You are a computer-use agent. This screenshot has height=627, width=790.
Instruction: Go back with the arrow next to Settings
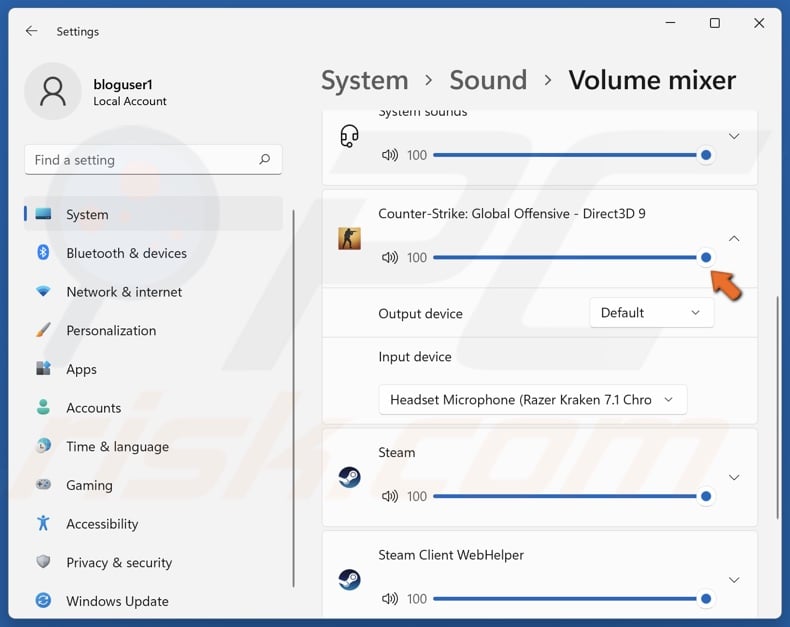coord(31,31)
